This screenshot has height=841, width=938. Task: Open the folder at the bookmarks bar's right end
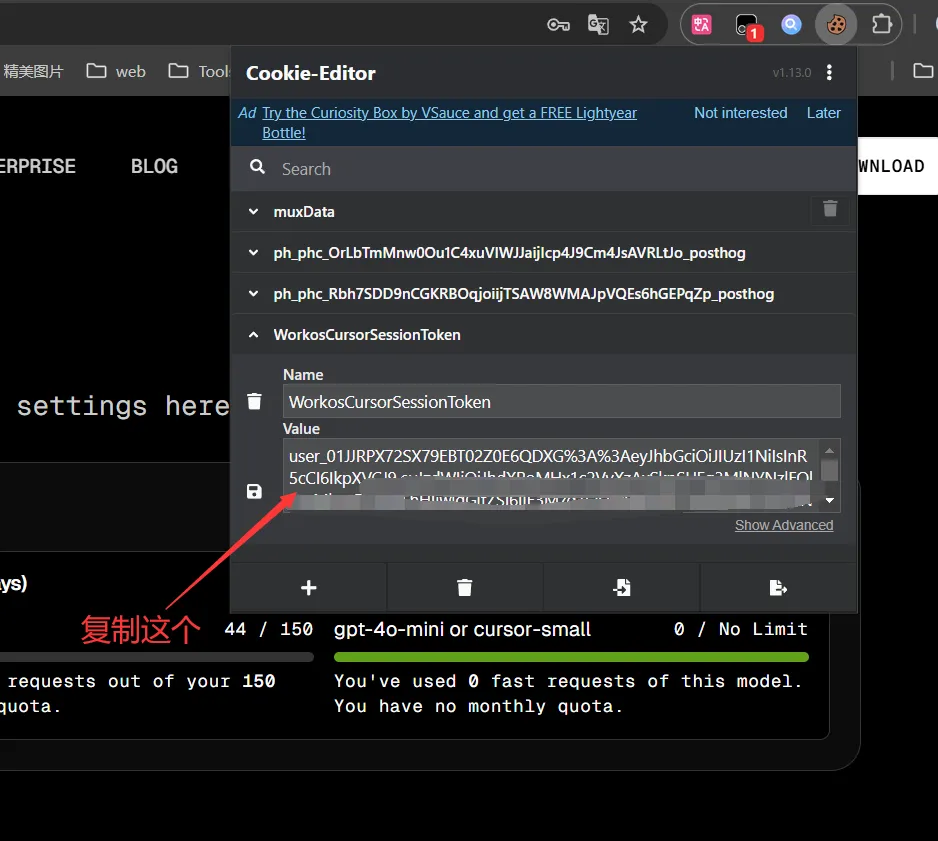(x=923, y=71)
